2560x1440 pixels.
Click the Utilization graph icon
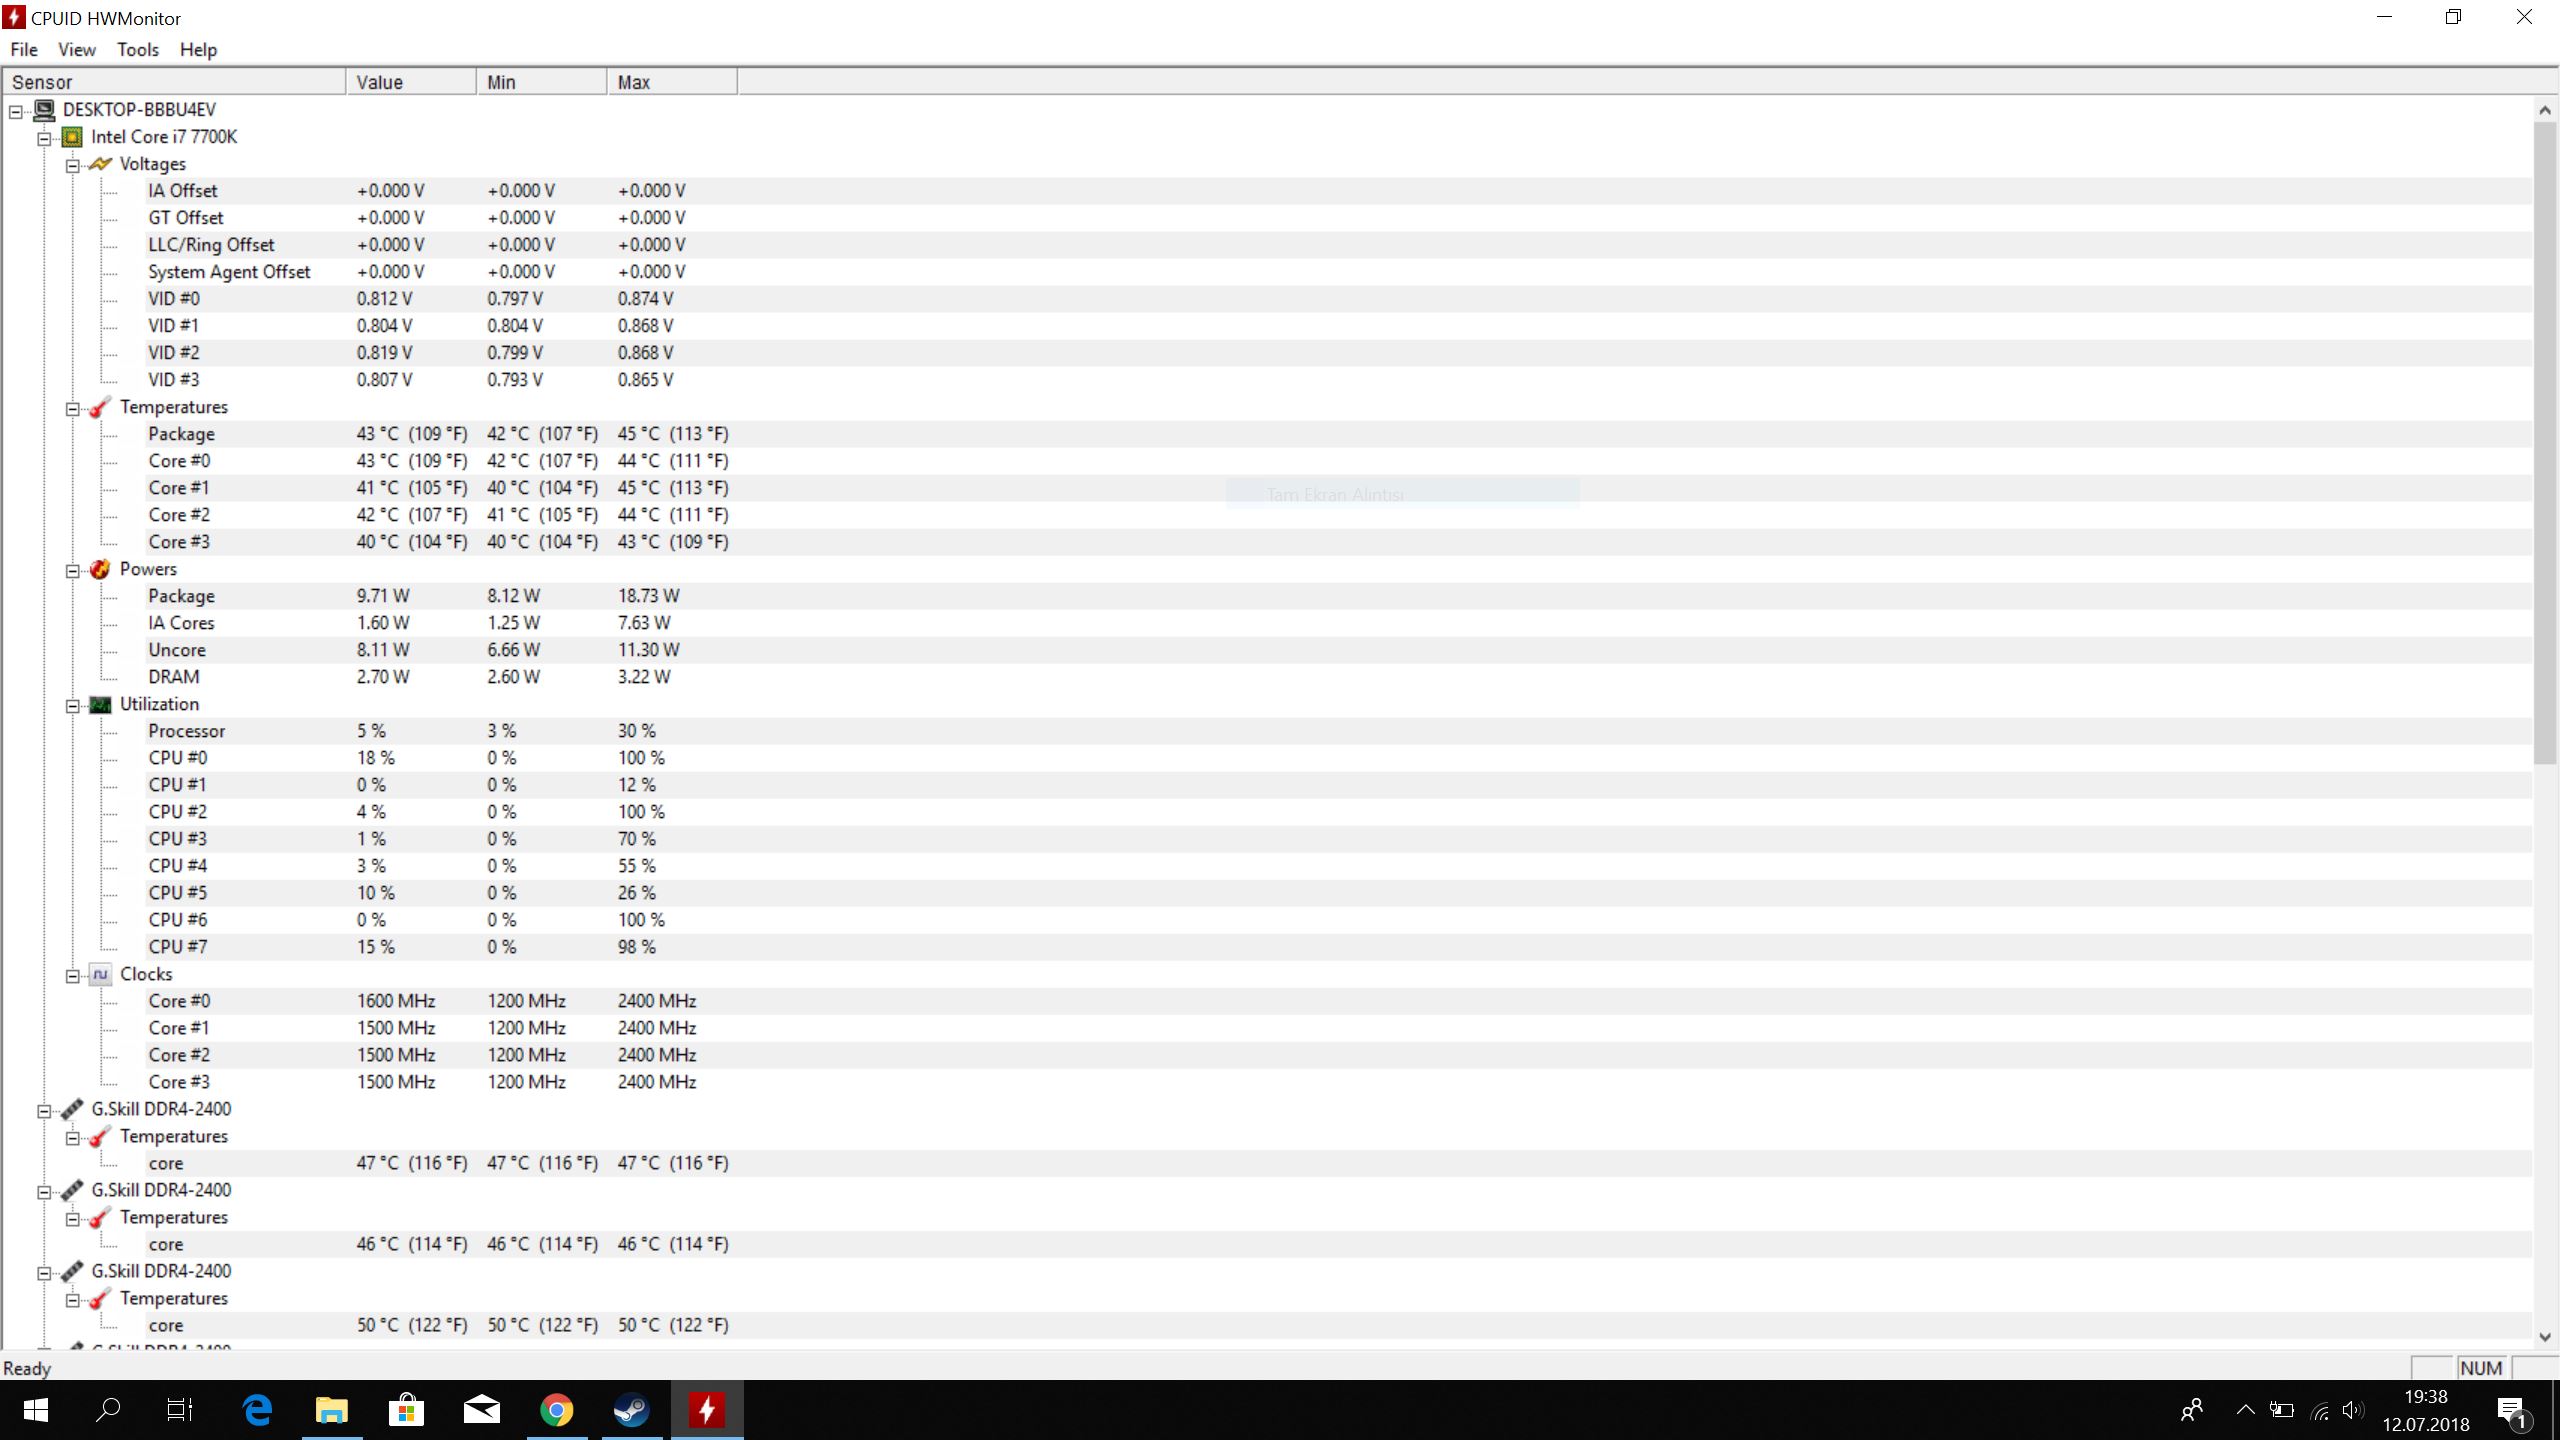[x=100, y=705]
